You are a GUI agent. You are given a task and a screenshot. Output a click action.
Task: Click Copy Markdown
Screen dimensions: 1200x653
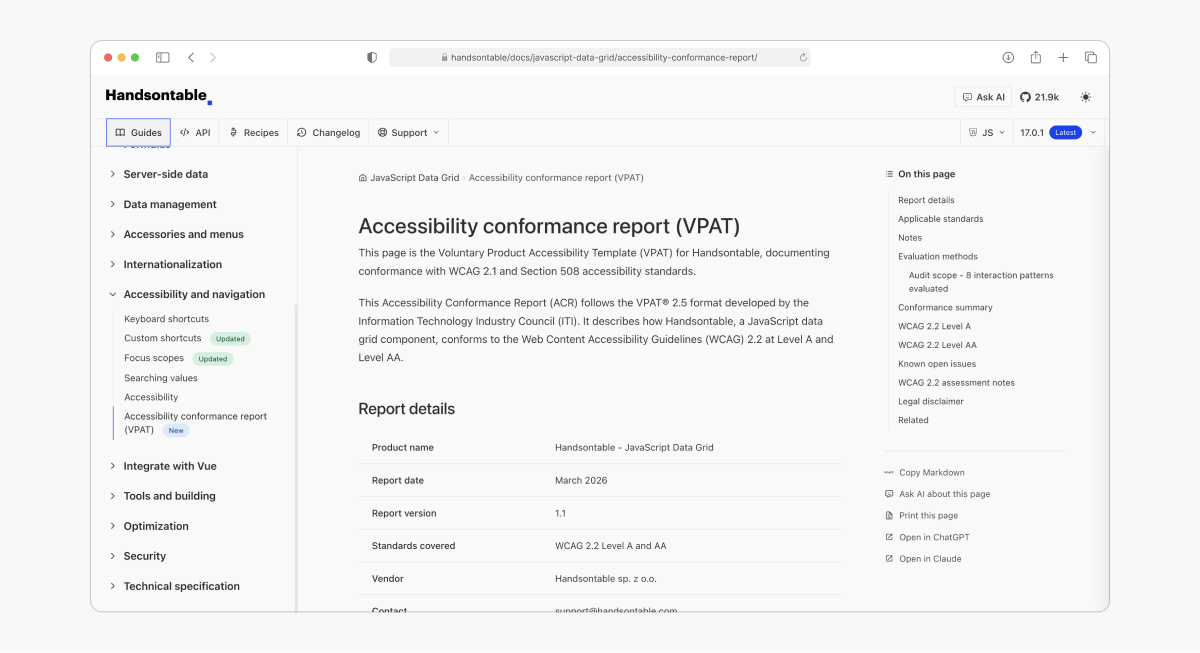tap(924, 473)
